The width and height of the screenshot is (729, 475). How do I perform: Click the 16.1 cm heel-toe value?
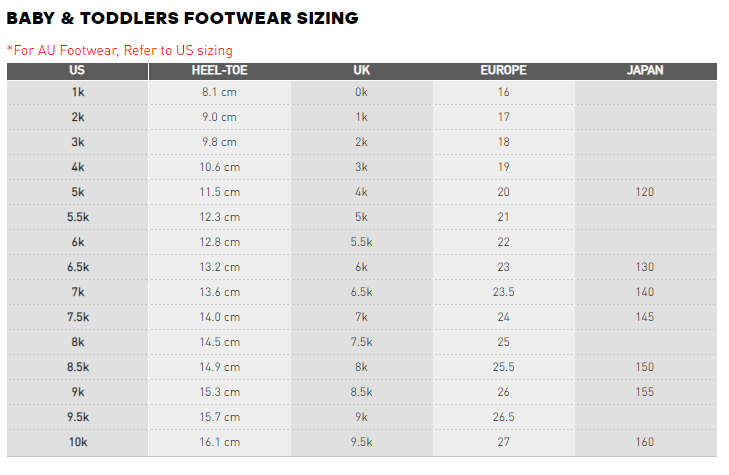point(220,442)
